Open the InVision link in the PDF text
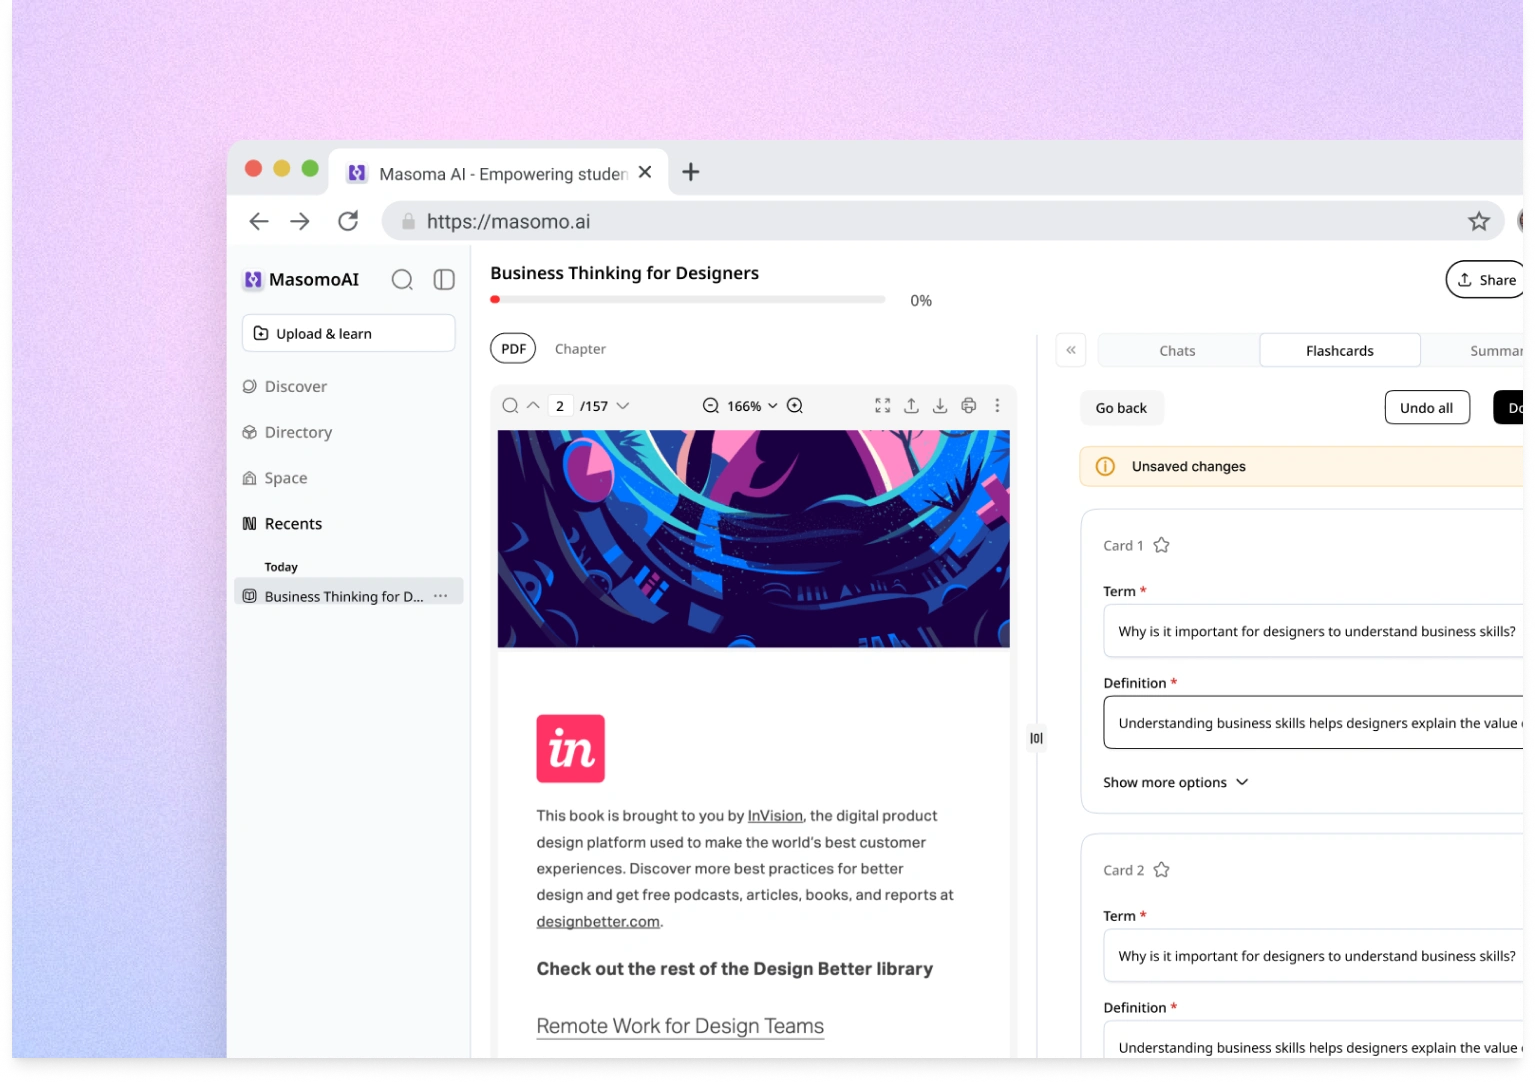The image size is (1535, 1082). [x=775, y=816]
